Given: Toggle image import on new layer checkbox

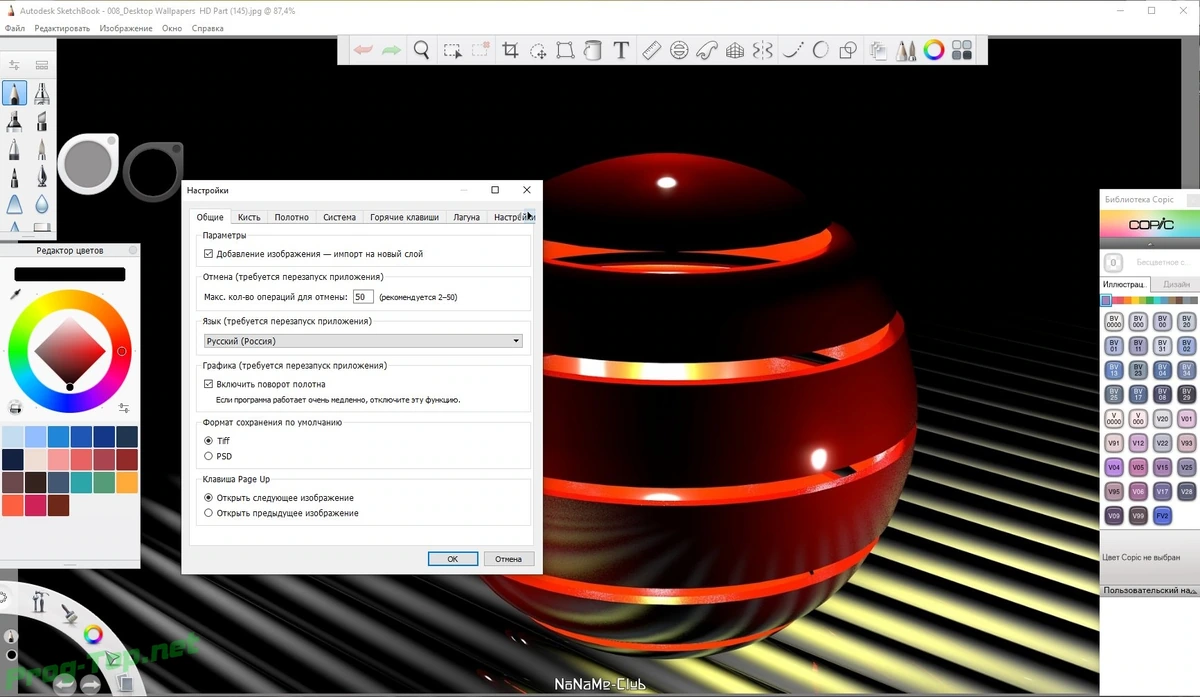Looking at the screenshot, I should (x=208, y=254).
